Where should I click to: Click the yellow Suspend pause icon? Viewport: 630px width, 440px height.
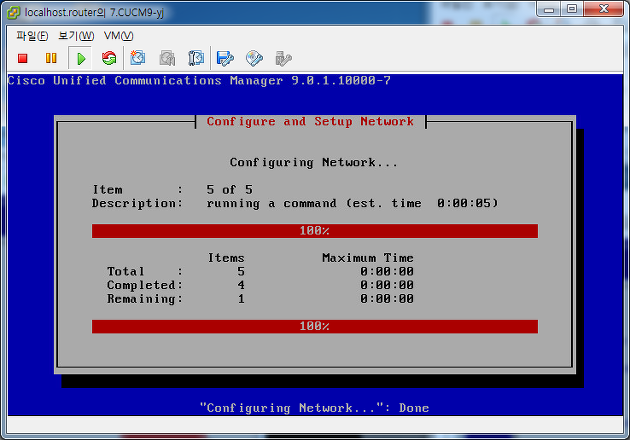click(51, 58)
